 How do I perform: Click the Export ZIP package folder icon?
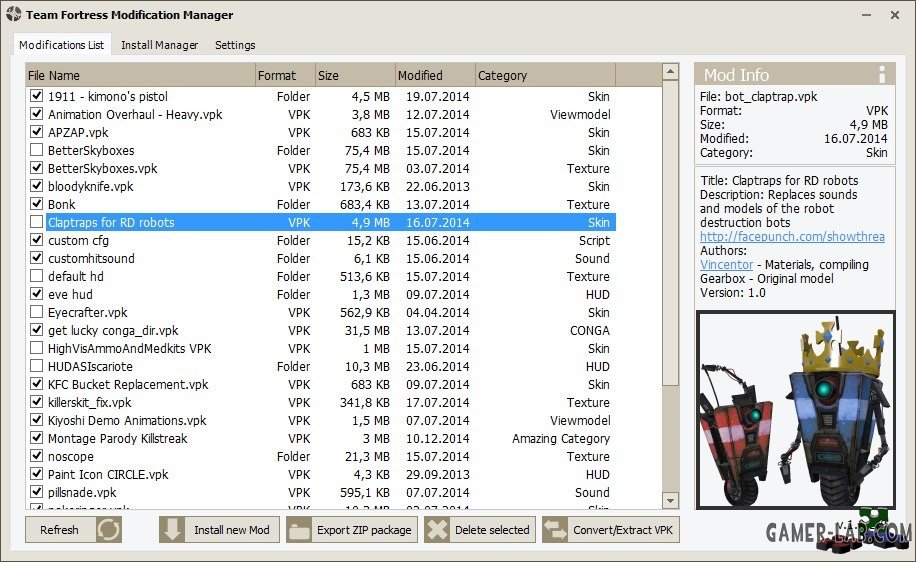299,530
